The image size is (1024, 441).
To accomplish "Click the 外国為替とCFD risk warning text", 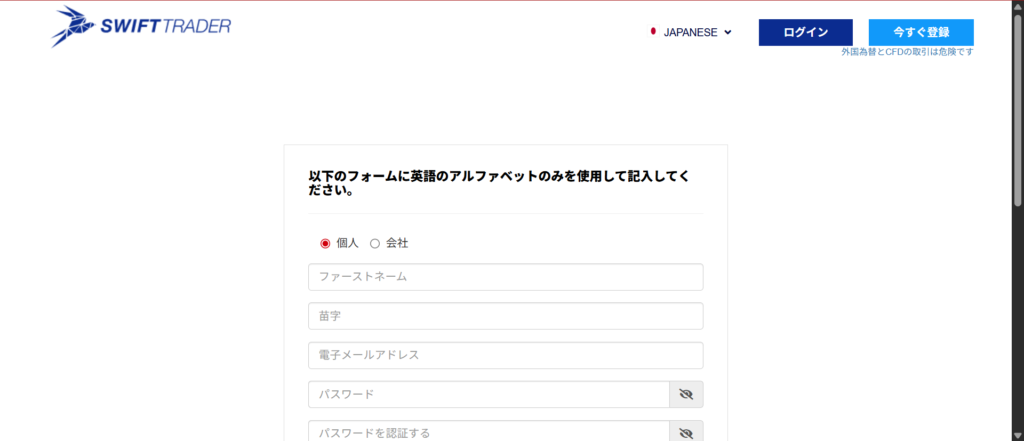I will pos(907,52).
